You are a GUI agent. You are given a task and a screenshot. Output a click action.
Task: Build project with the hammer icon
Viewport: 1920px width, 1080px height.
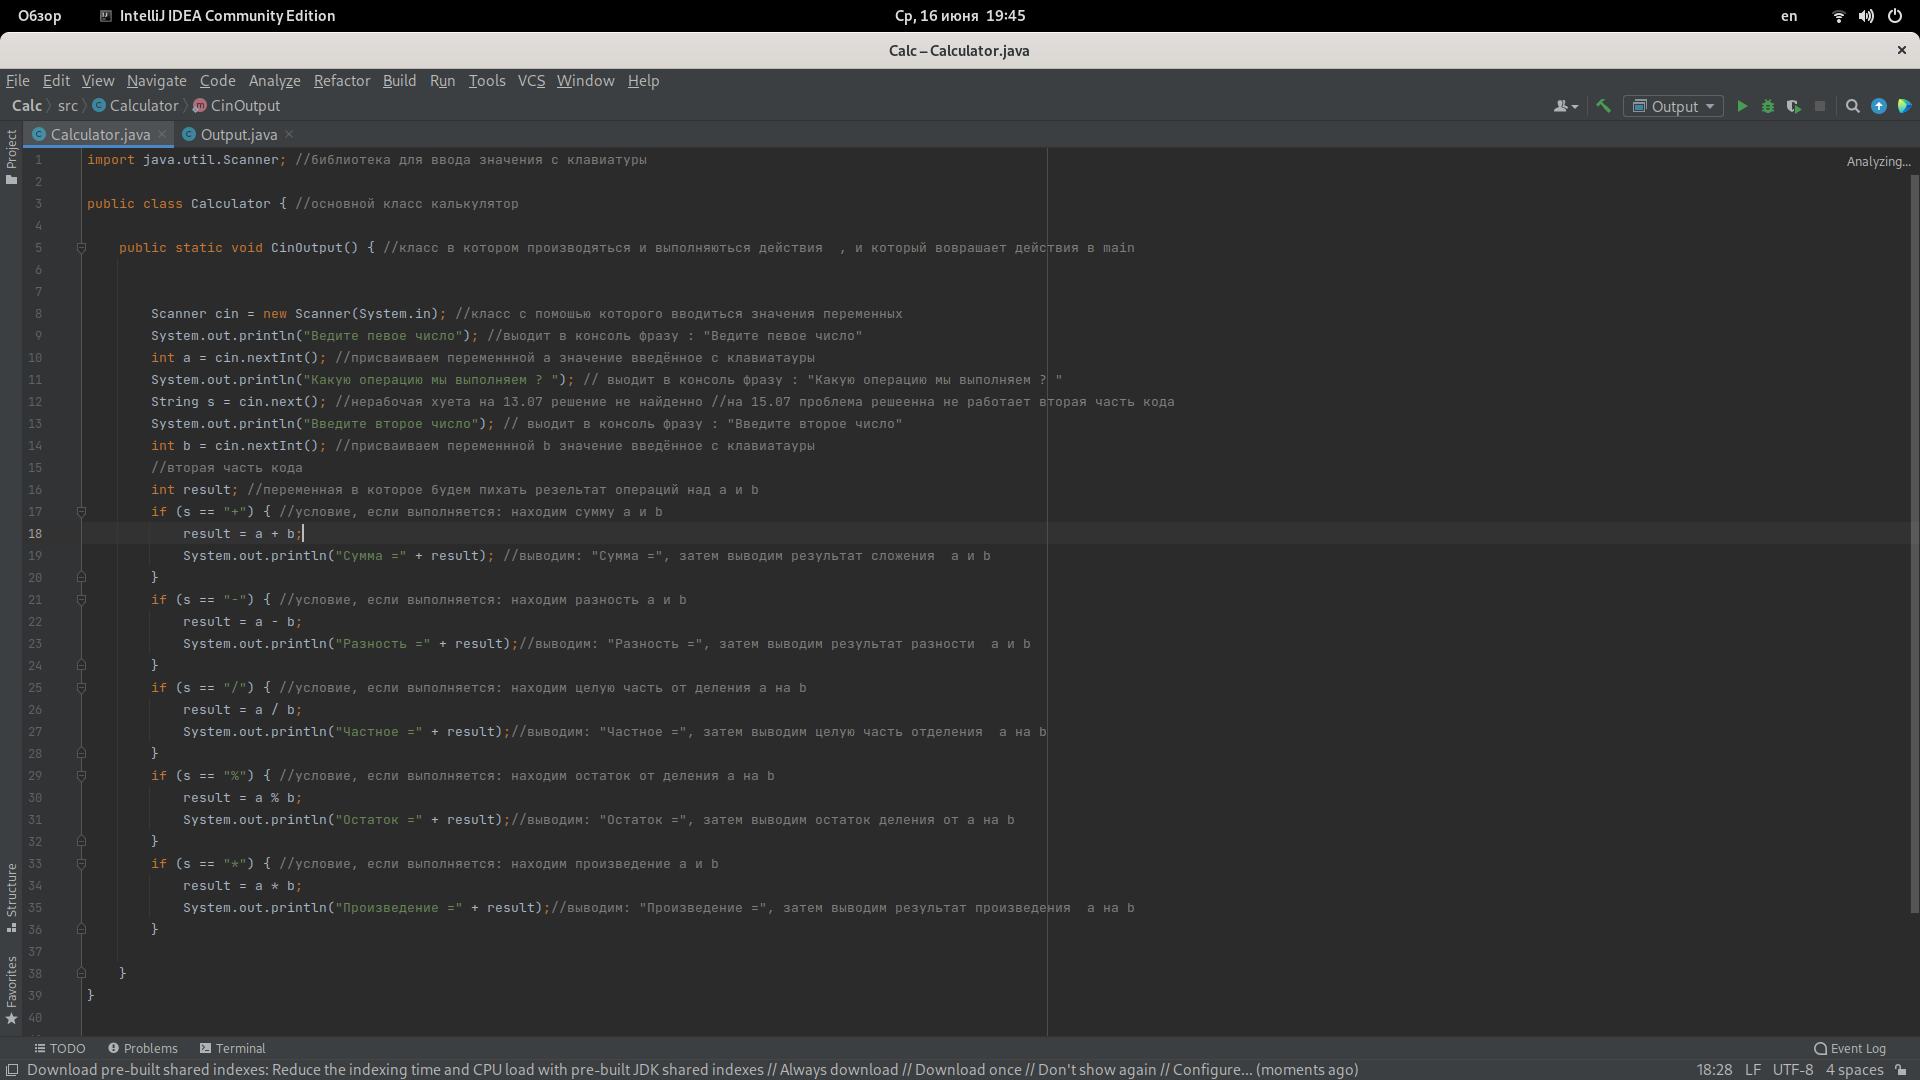click(1604, 106)
